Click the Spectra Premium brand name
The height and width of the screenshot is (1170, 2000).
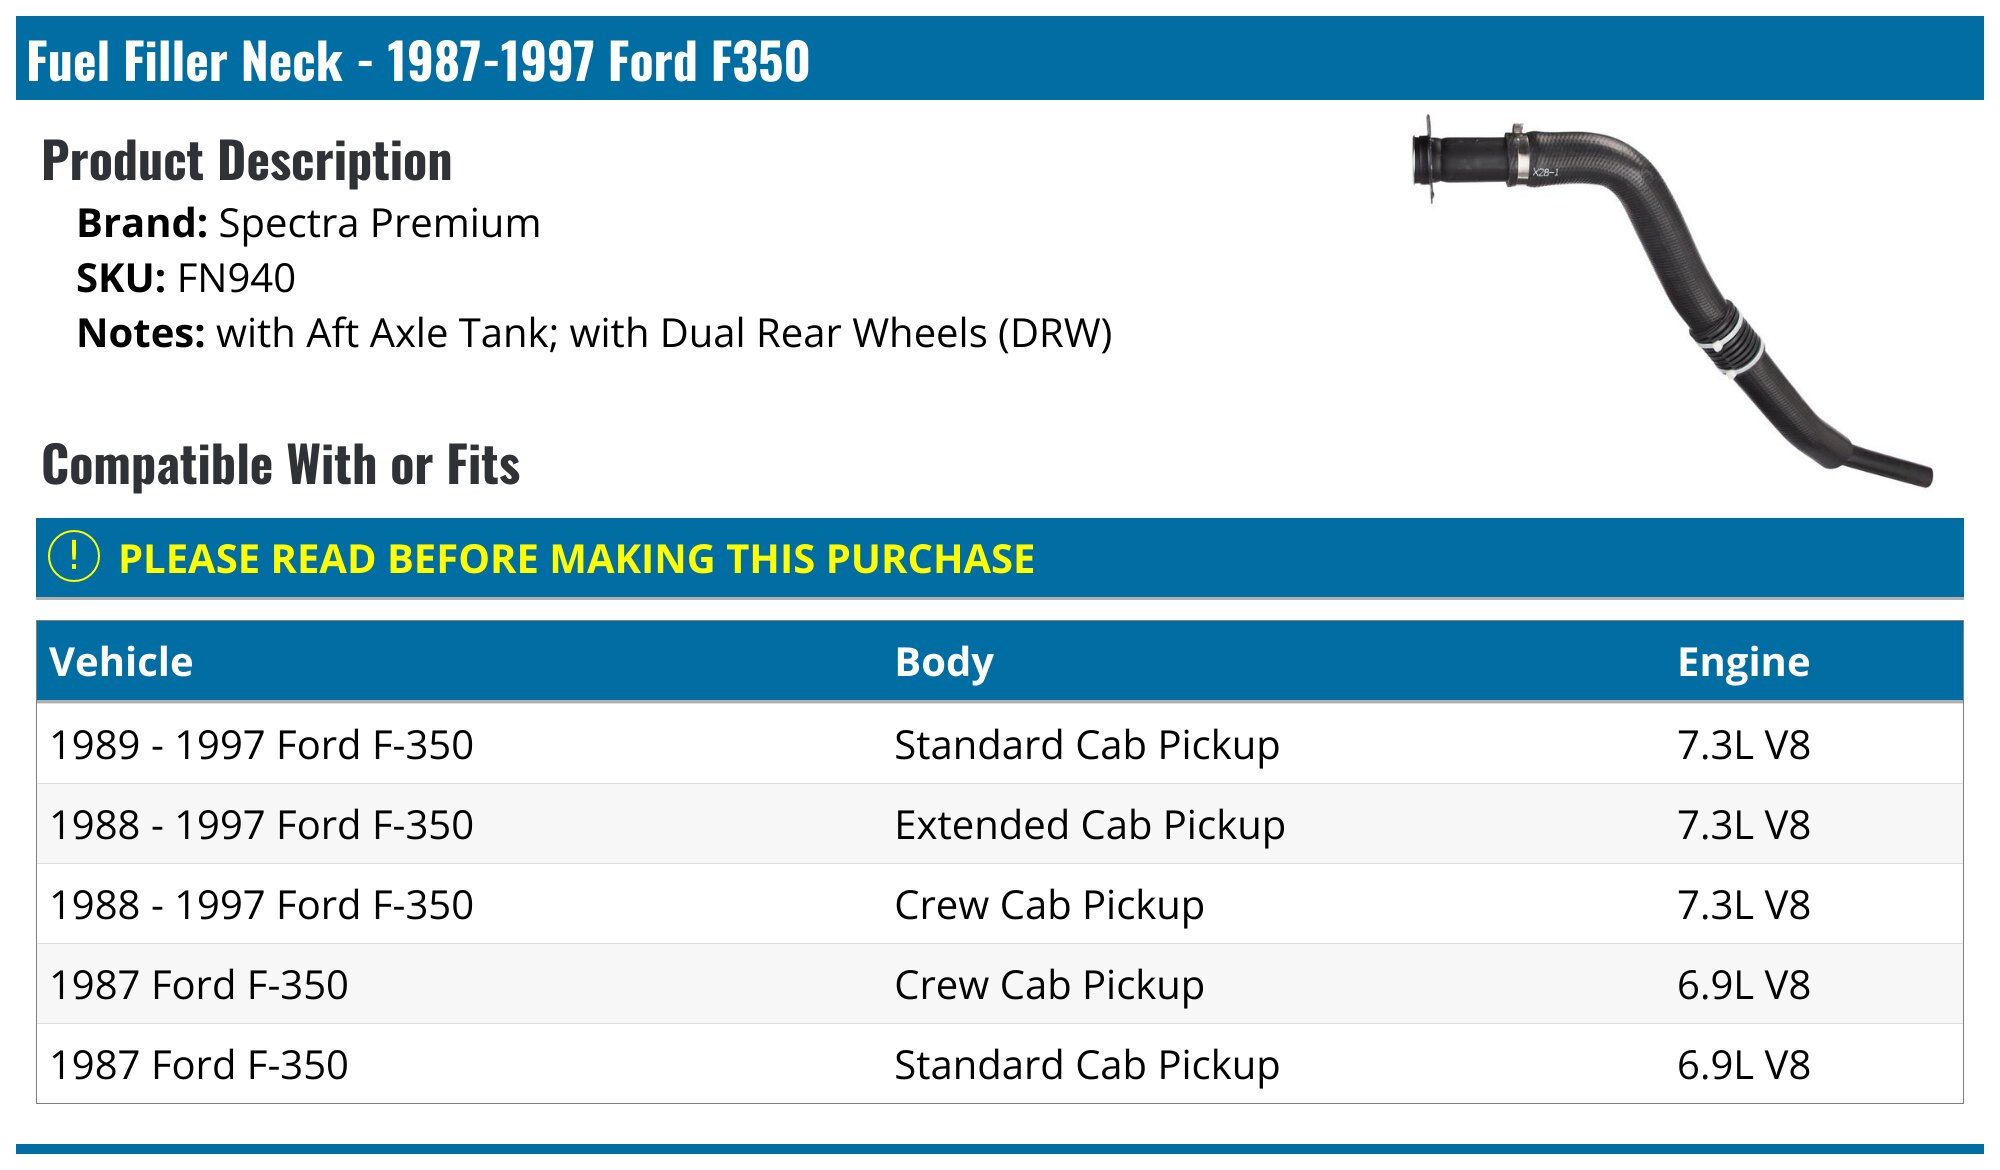[379, 223]
